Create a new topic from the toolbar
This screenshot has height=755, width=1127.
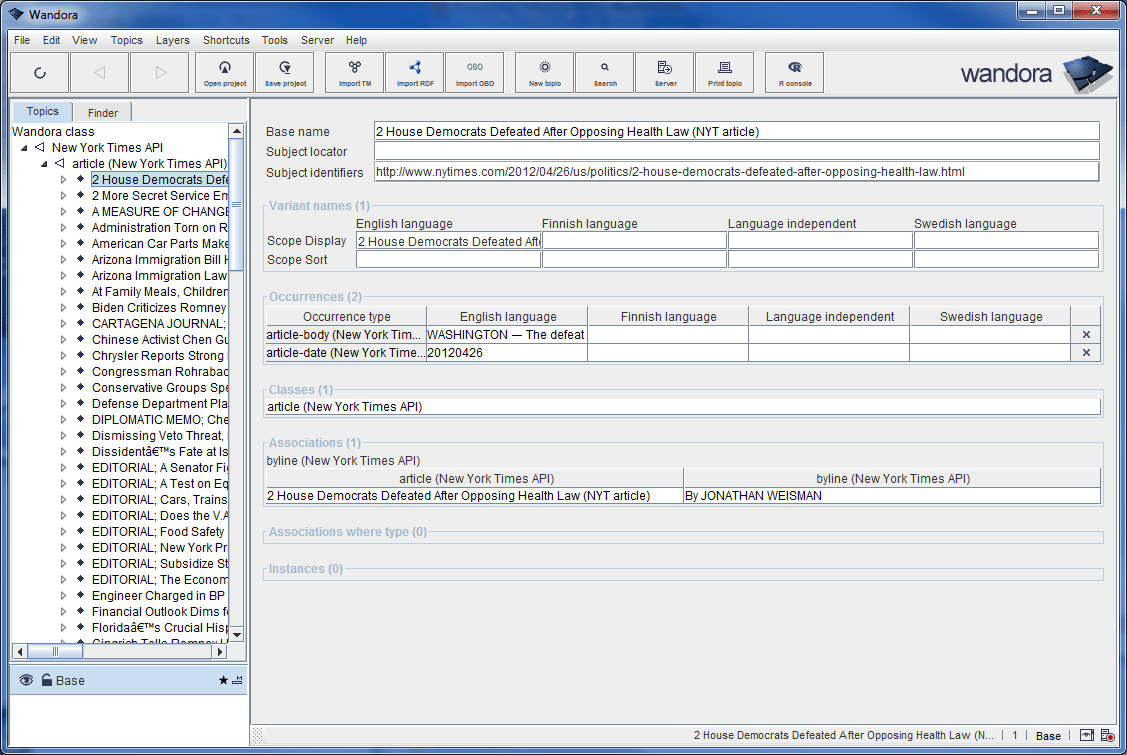545,73
